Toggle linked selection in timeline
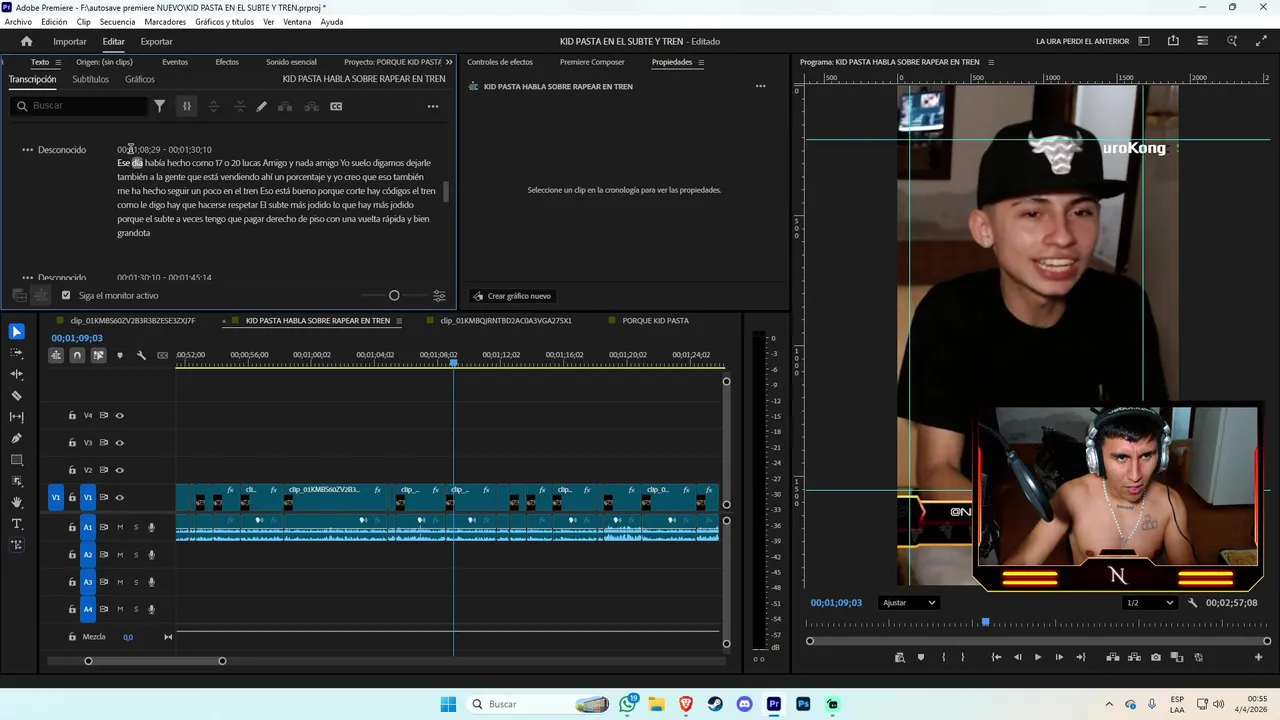The image size is (1280, 720). 98,355
